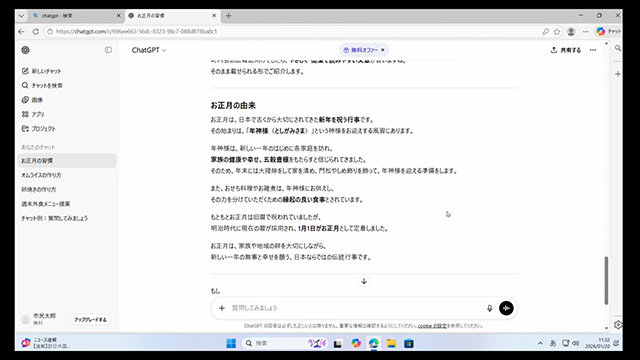The width and height of the screenshot is (640, 360).
Task: Open the ChatGPT logo home icon
Action: (x=25, y=50)
